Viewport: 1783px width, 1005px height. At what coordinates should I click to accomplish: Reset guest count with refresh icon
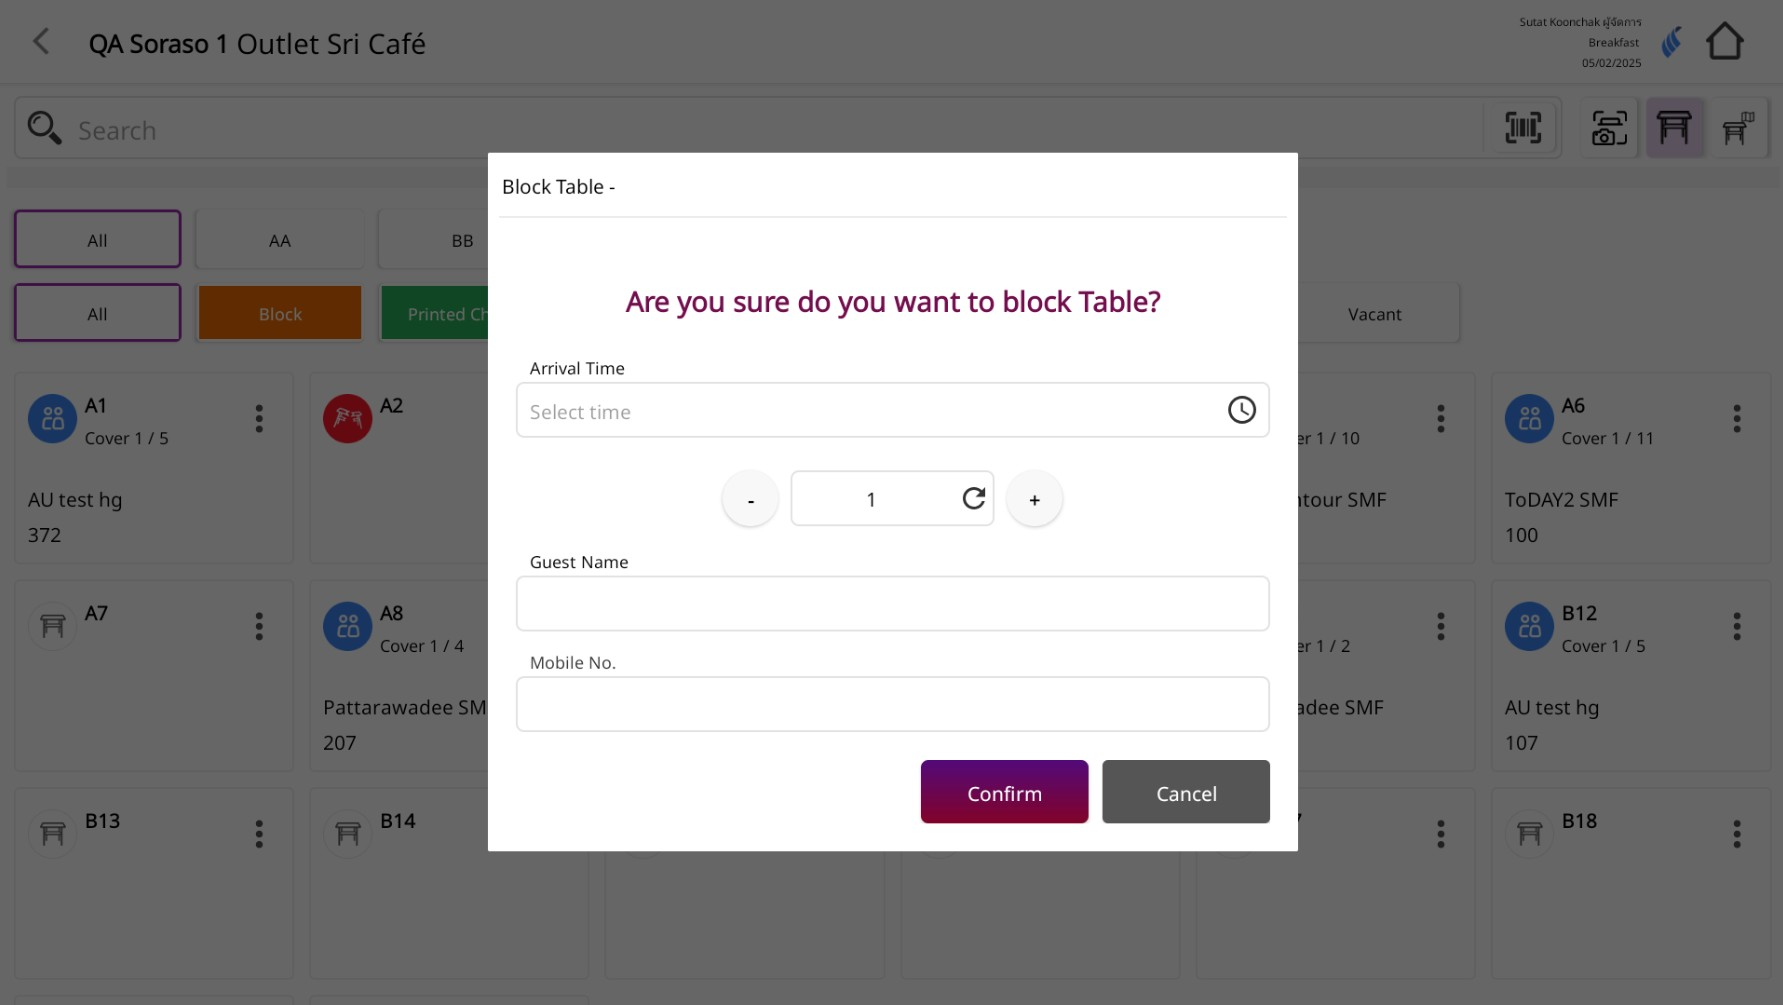(973, 498)
